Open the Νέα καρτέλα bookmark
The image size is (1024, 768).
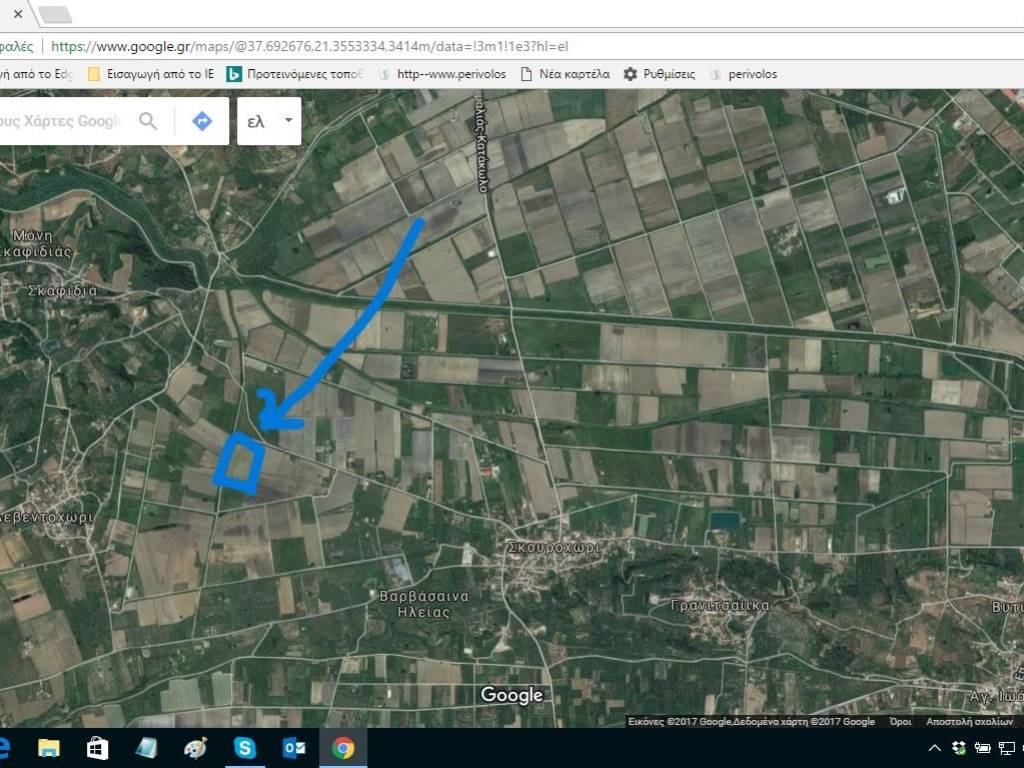coord(565,74)
